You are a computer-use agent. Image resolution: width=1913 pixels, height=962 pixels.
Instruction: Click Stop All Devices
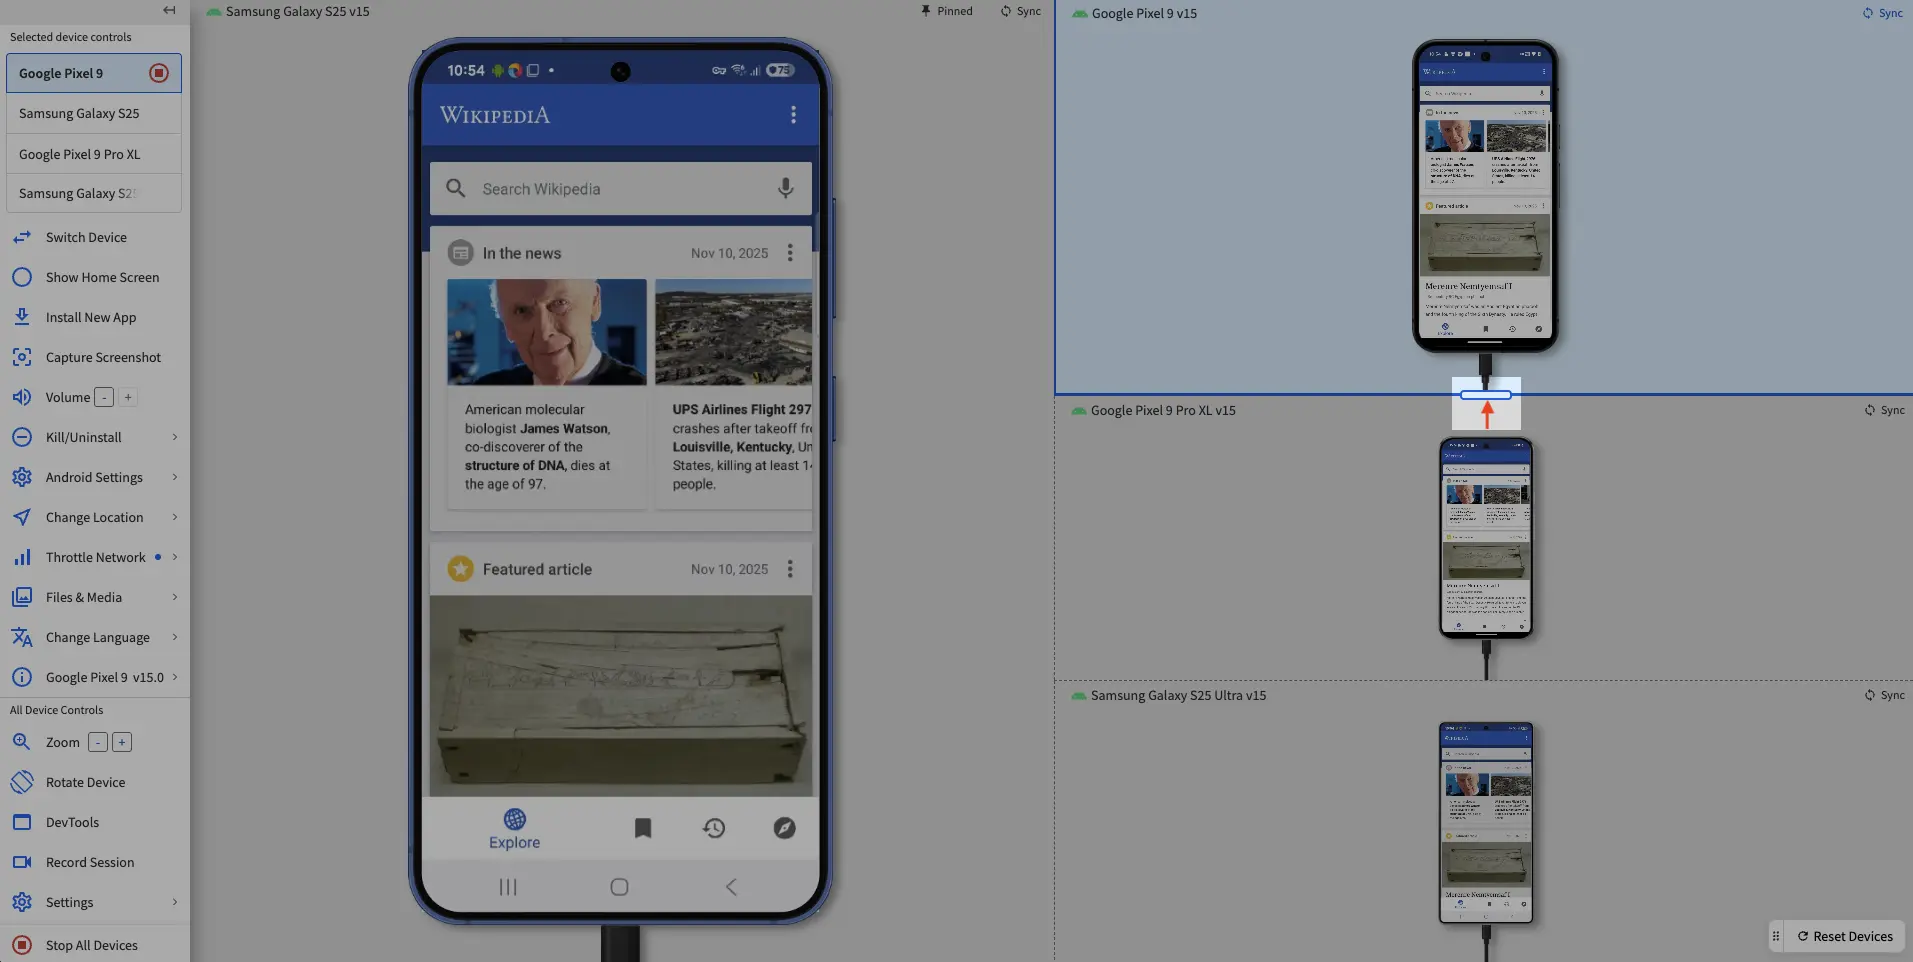pyautogui.click(x=91, y=945)
